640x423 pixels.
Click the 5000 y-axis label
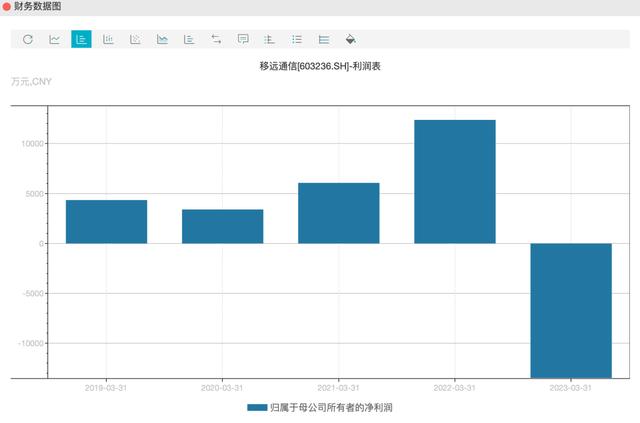click(35, 194)
